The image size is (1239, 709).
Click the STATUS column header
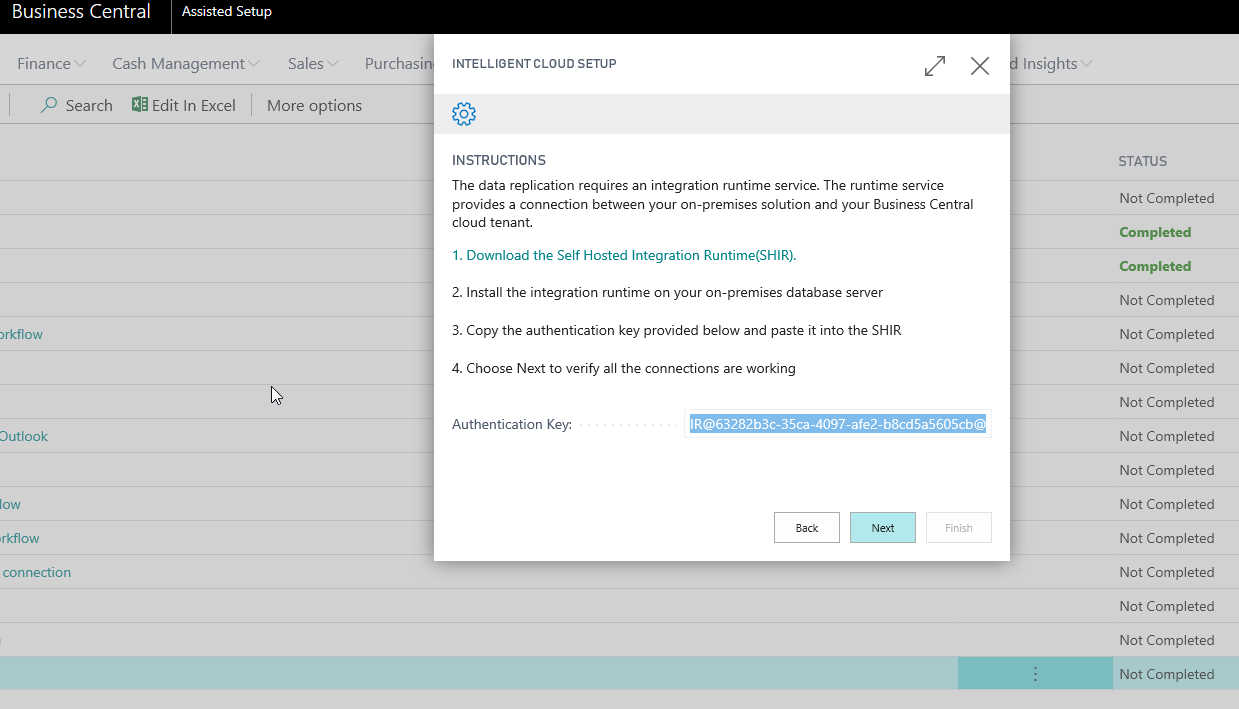pyautogui.click(x=1143, y=161)
